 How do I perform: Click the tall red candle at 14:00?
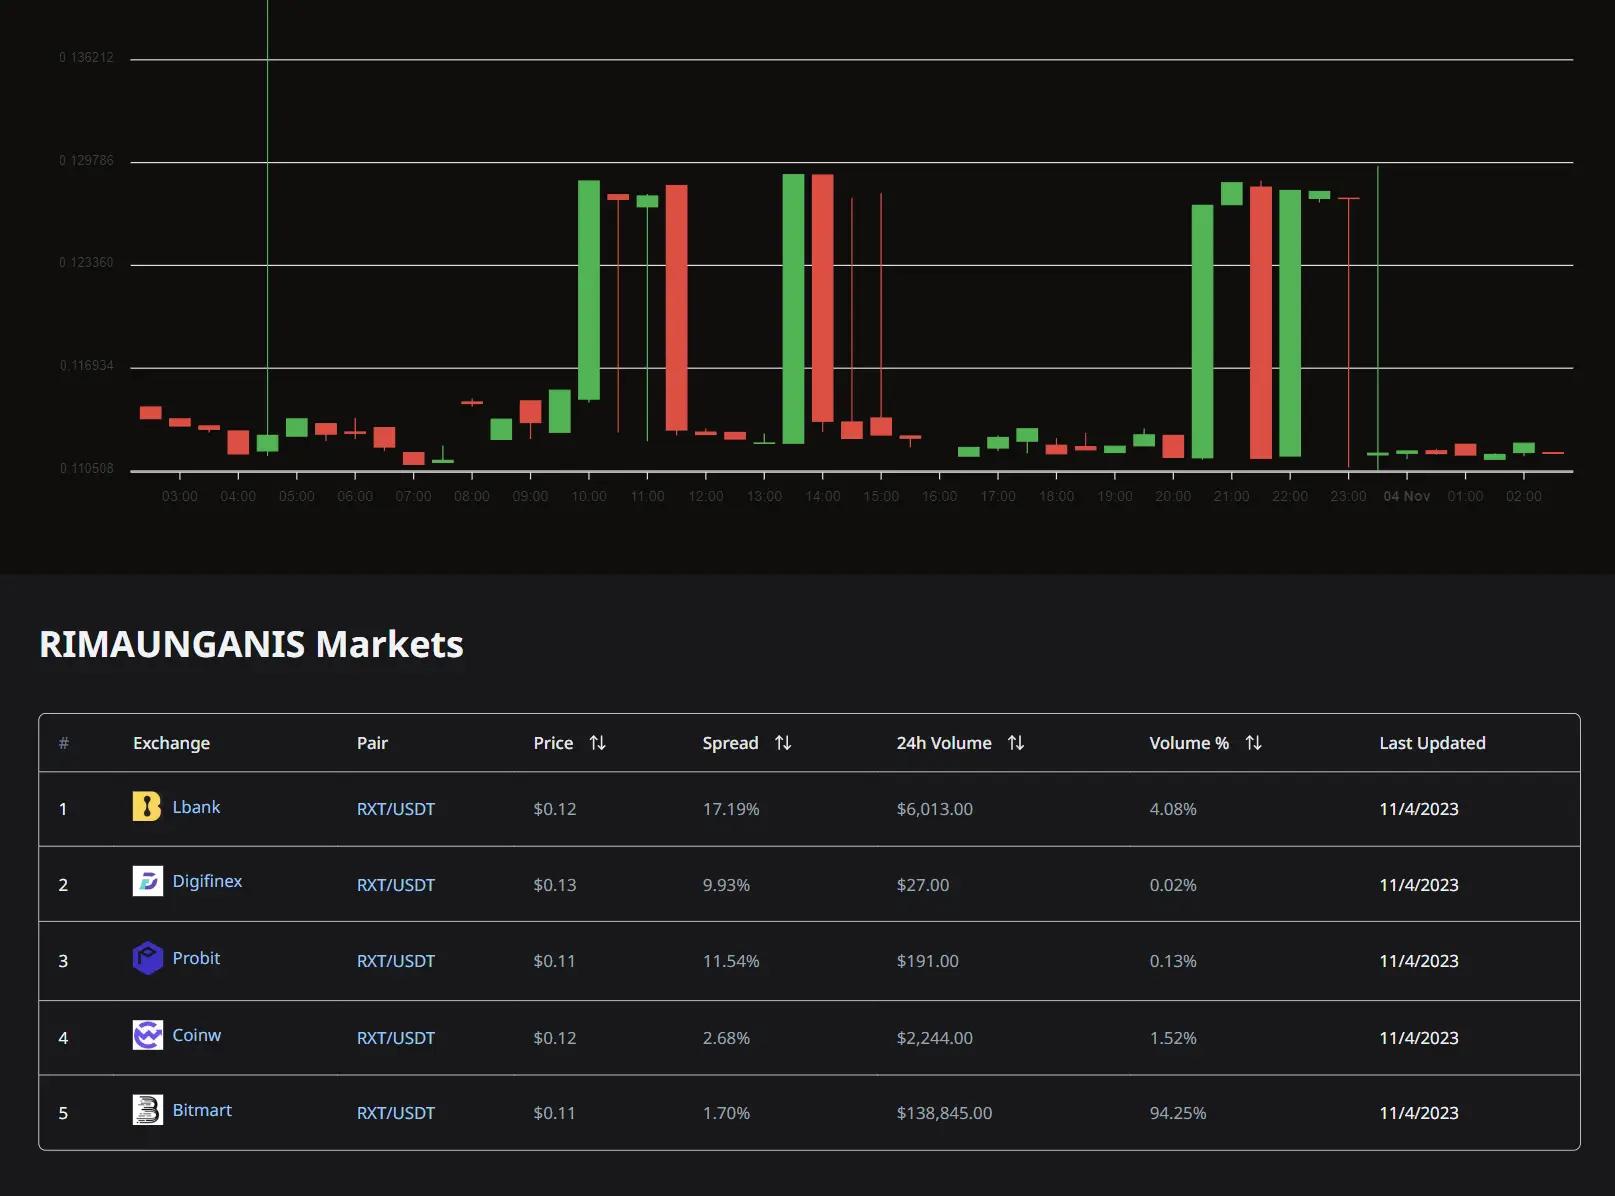coord(823,298)
